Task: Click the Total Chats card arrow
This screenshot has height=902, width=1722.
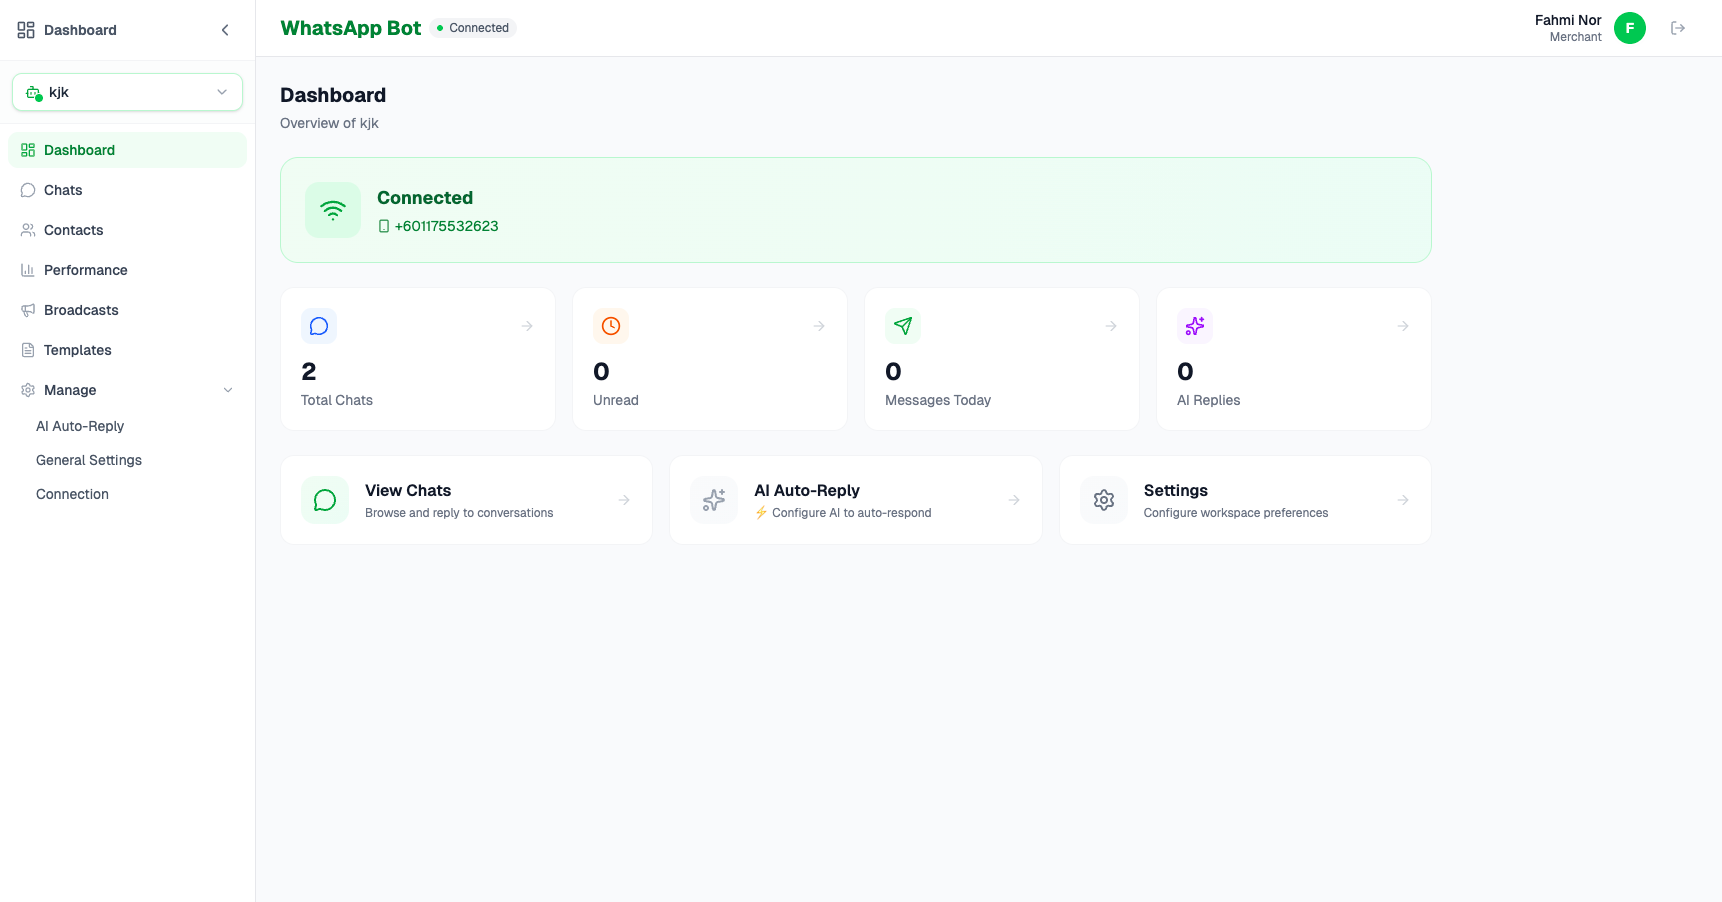Action: [x=527, y=325]
